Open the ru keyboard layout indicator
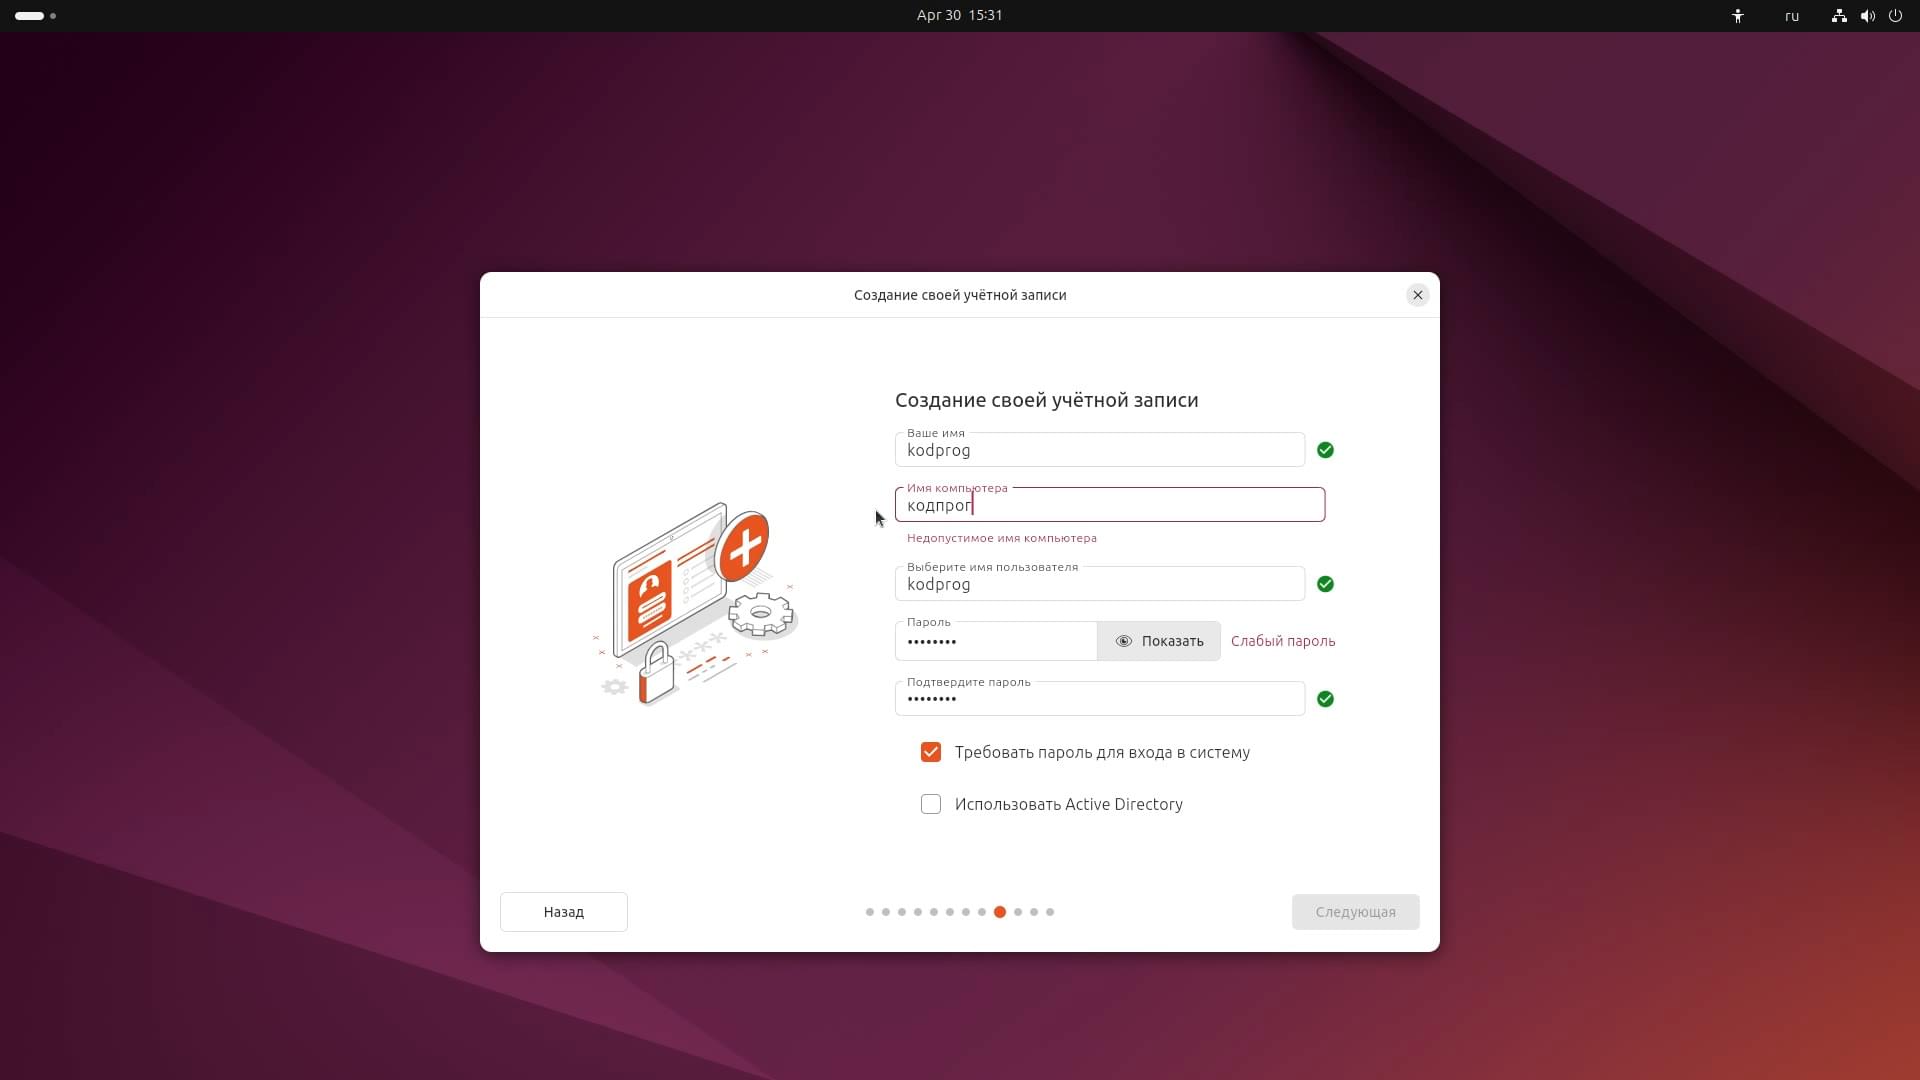The image size is (1920, 1080). pos(1792,16)
